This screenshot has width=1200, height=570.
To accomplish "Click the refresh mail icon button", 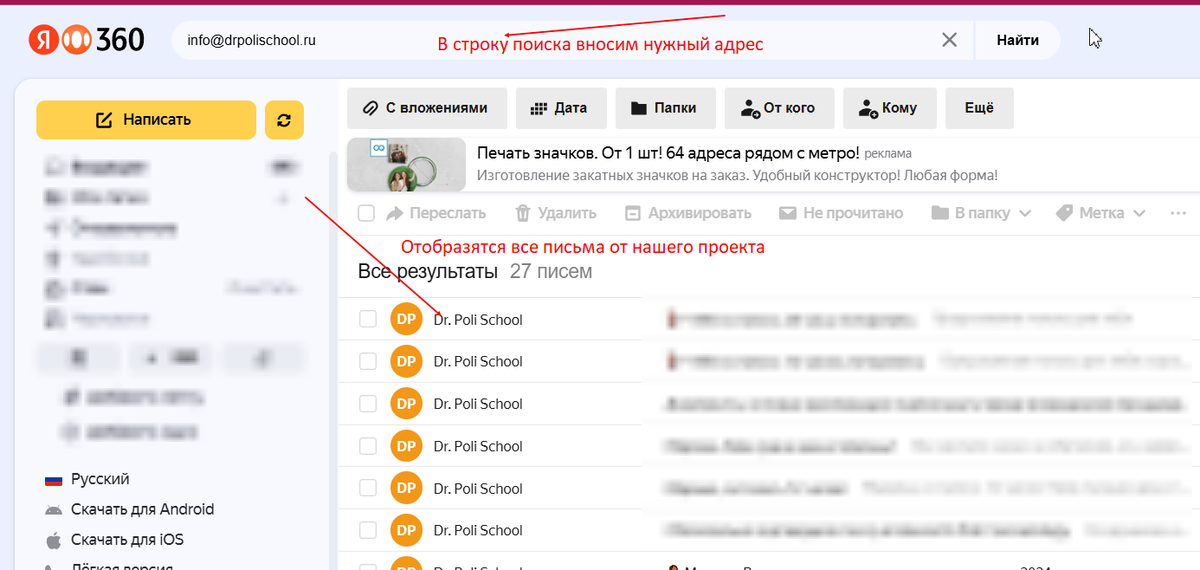I will point(284,120).
